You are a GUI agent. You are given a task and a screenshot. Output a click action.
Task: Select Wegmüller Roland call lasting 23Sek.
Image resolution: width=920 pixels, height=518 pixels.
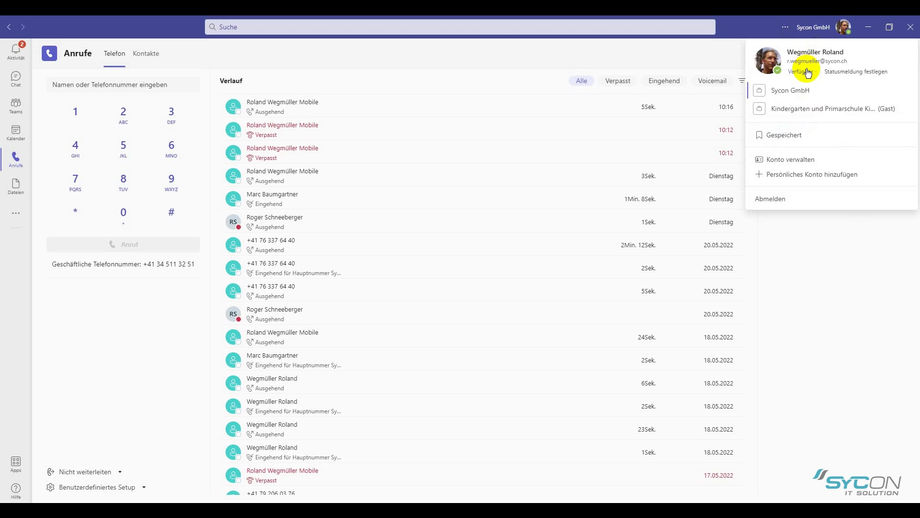479,429
